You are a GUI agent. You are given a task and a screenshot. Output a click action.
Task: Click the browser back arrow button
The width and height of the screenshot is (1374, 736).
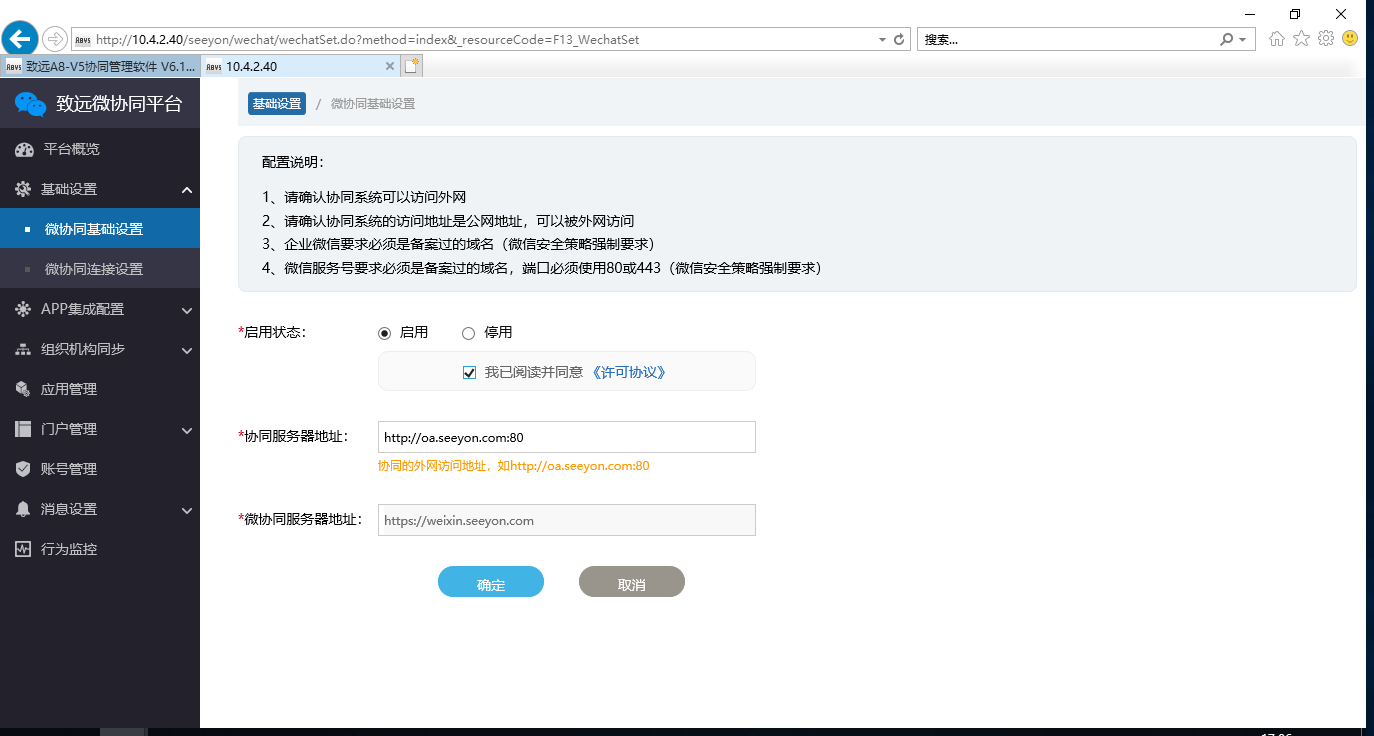tap(20, 39)
